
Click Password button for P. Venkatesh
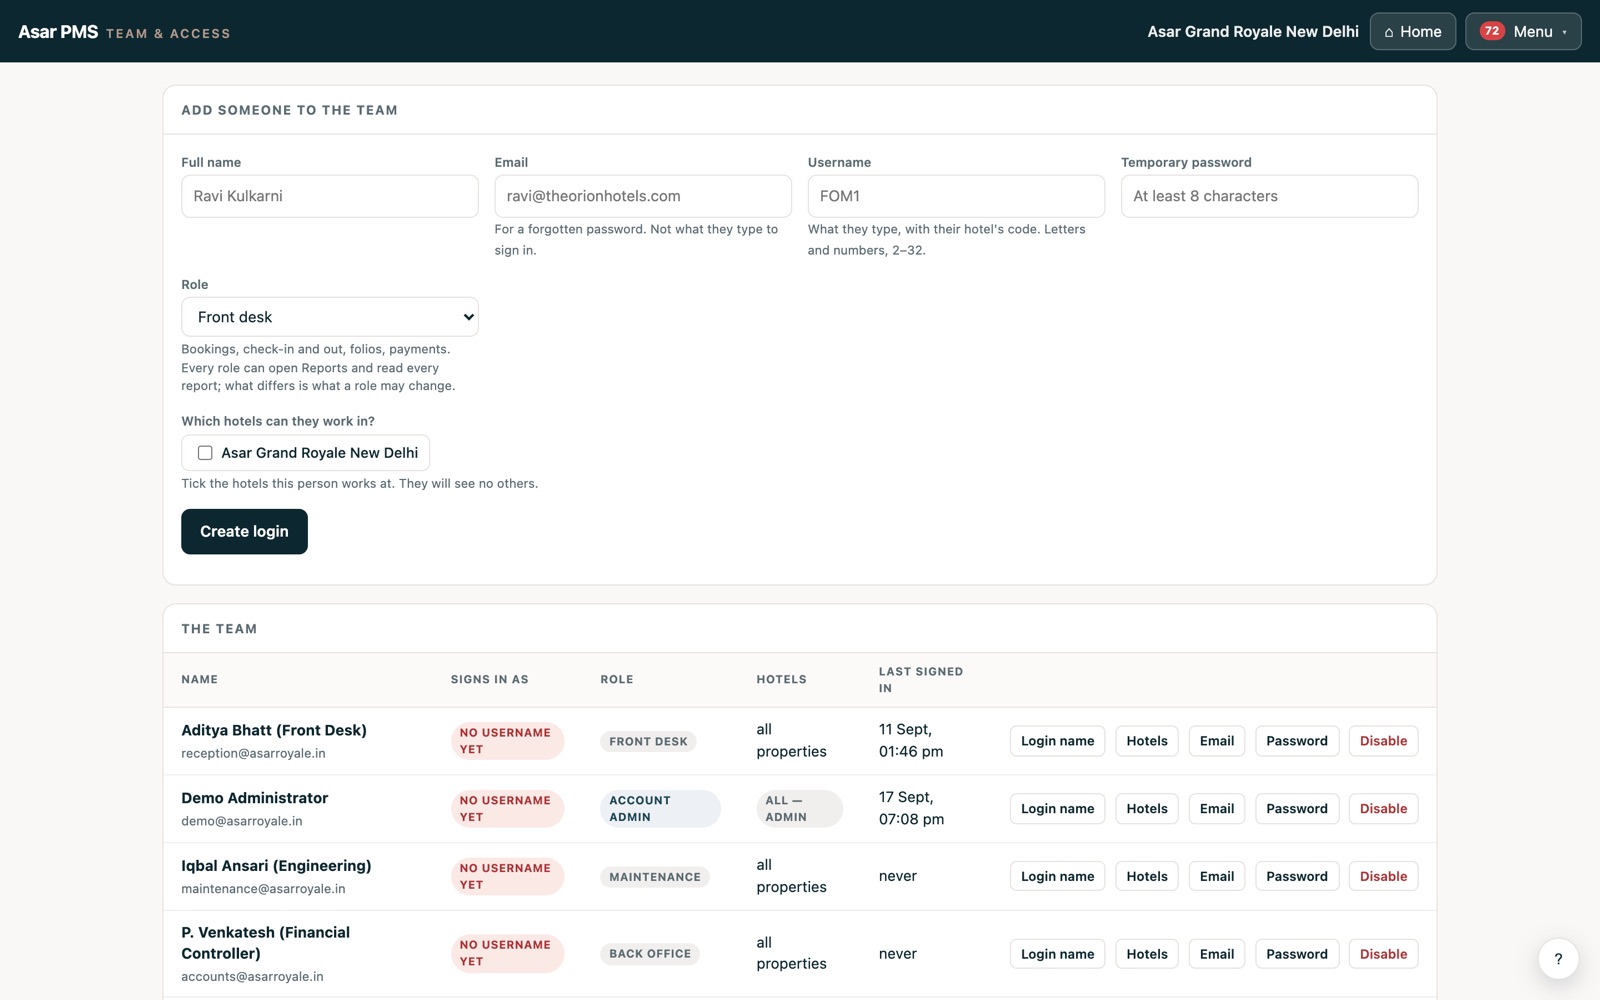(x=1297, y=954)
